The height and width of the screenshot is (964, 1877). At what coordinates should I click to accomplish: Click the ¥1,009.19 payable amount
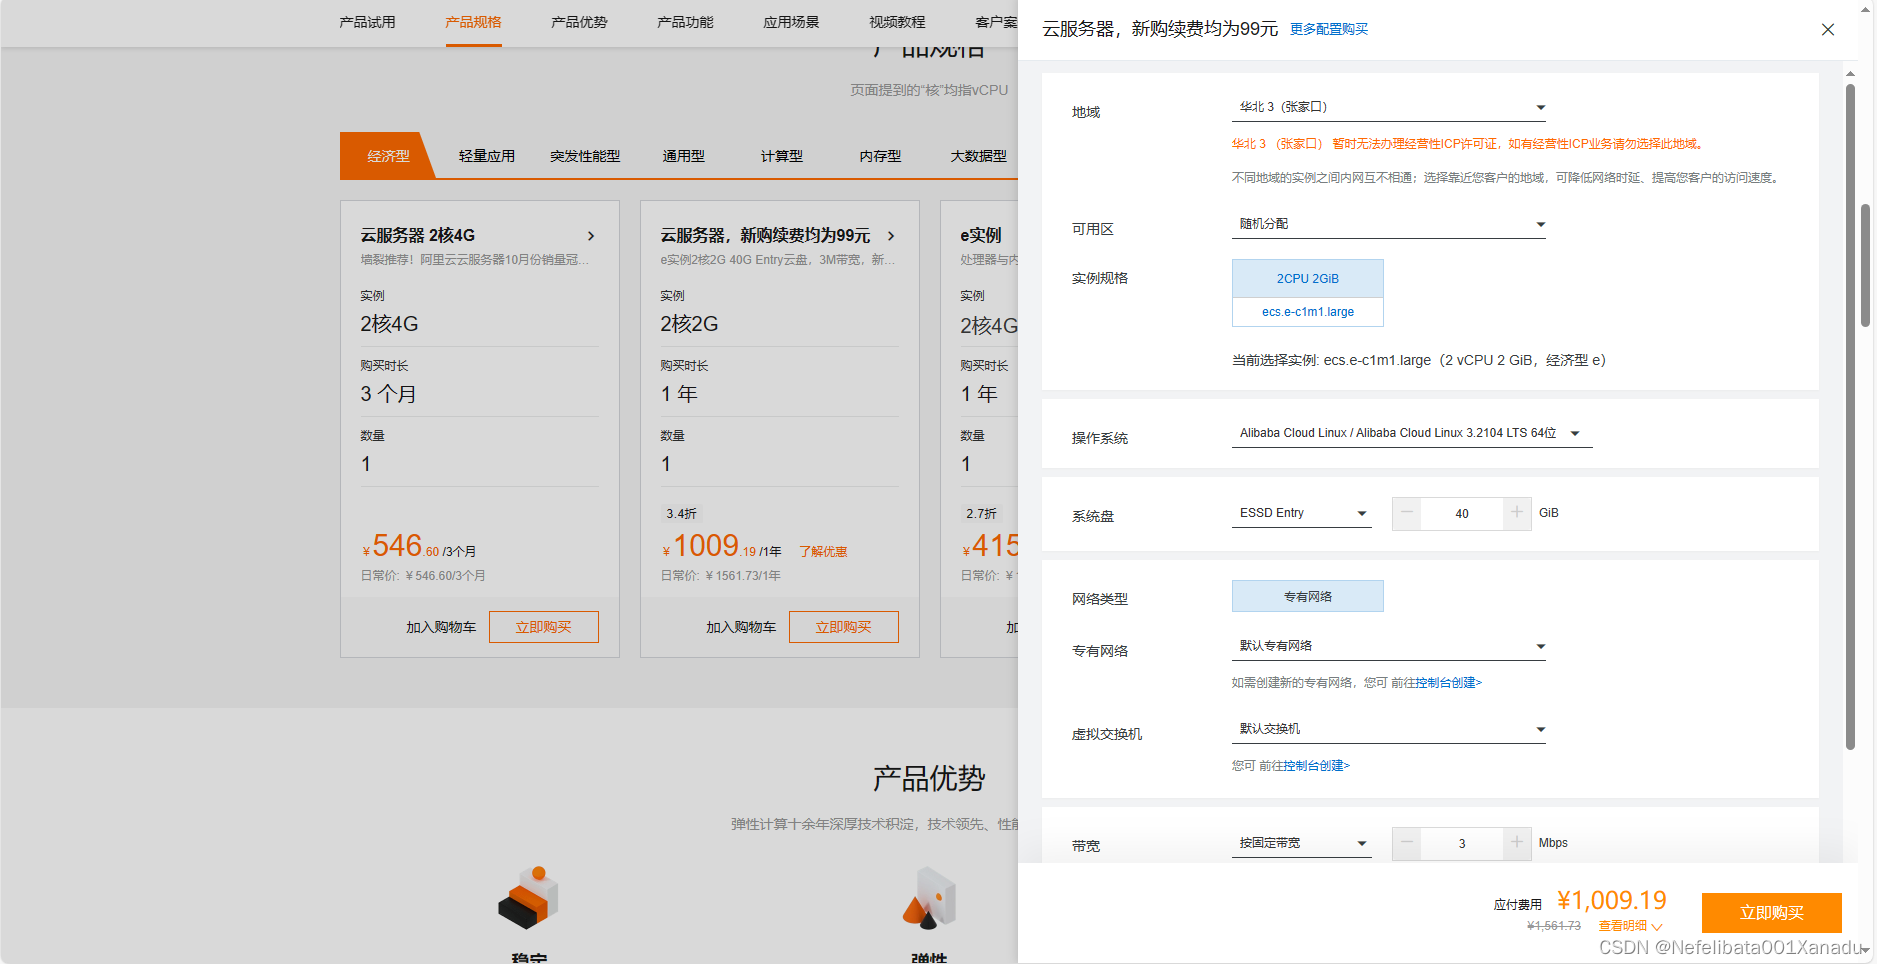tap(1612, 900)
